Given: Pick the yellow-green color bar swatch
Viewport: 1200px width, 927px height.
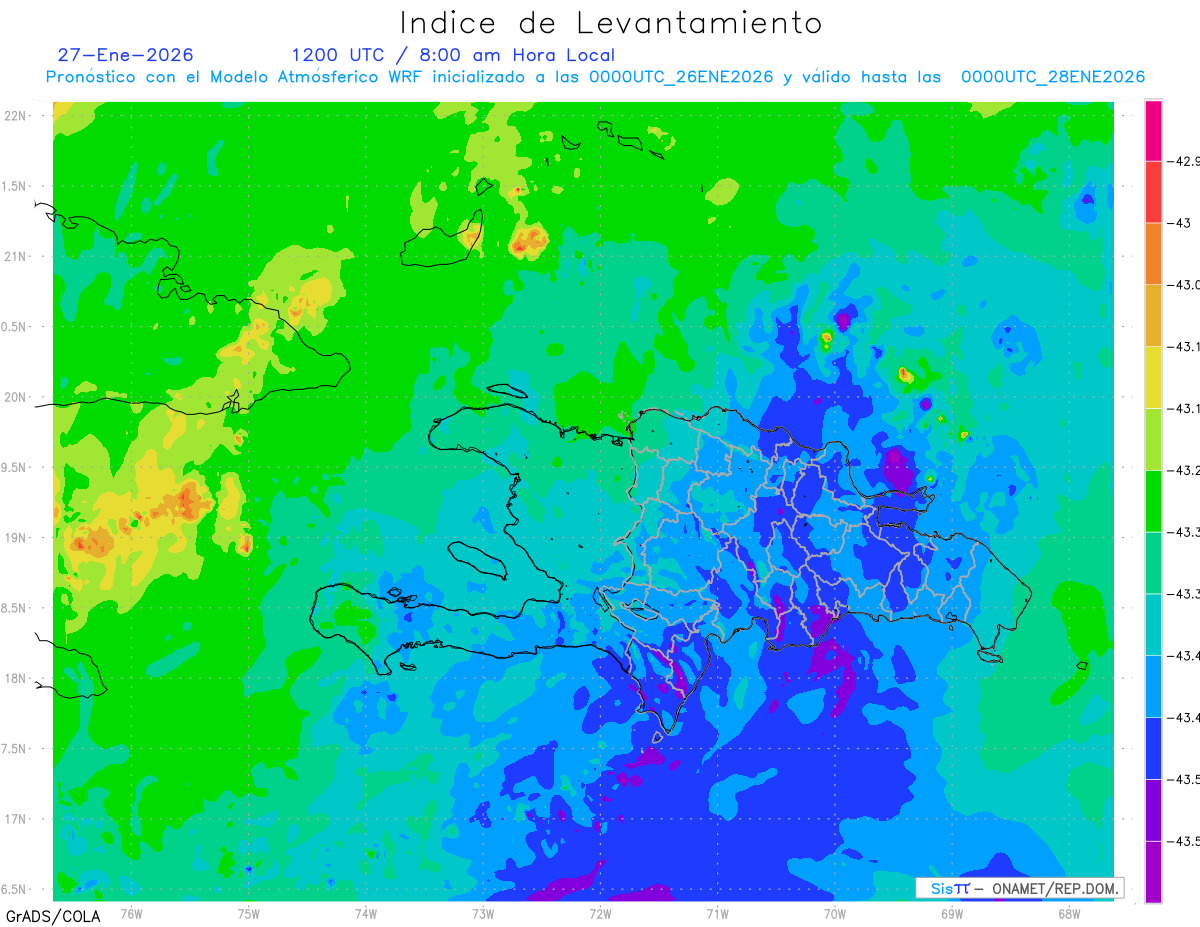Looking at the screenshot, I should pyautogui.click(x=1153, y=439).
